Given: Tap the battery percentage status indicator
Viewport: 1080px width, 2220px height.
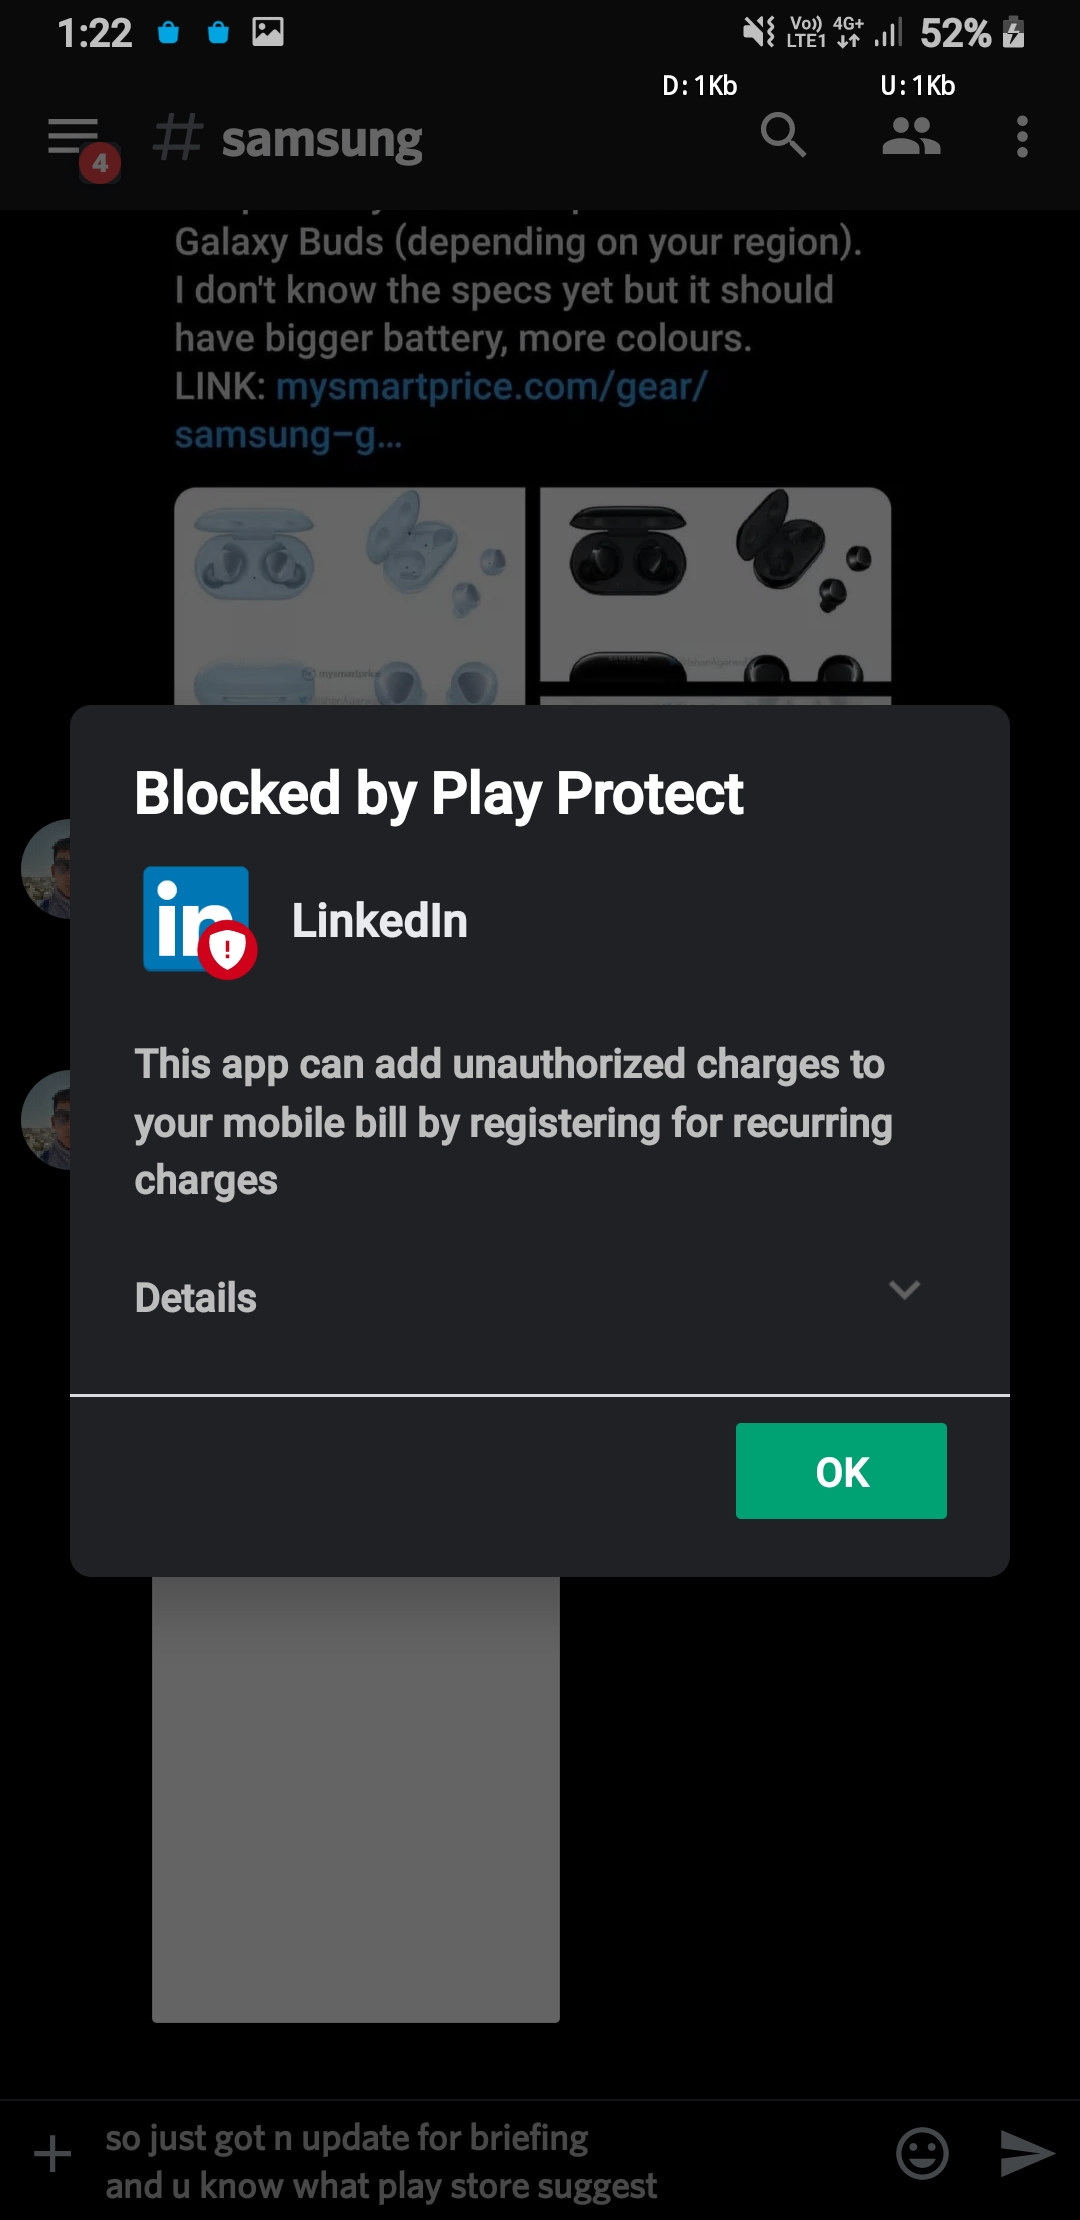Looking at the screenshot, I should coord(955,34).
